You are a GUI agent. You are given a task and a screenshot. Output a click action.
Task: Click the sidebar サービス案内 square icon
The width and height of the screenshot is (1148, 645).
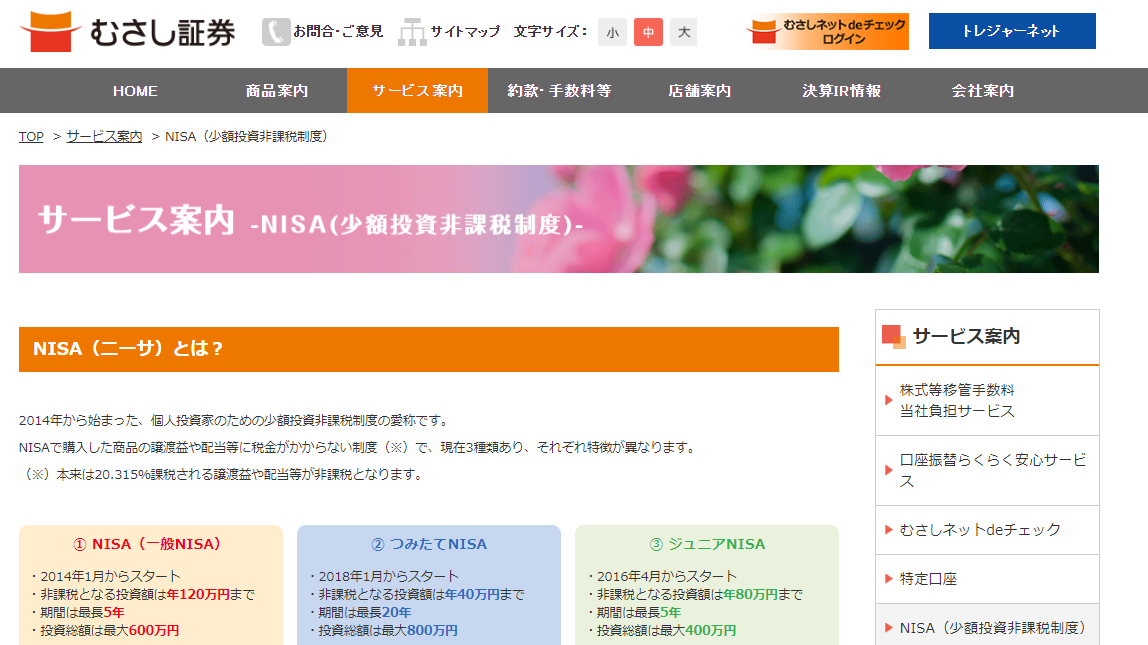click(x=894, y=337)
